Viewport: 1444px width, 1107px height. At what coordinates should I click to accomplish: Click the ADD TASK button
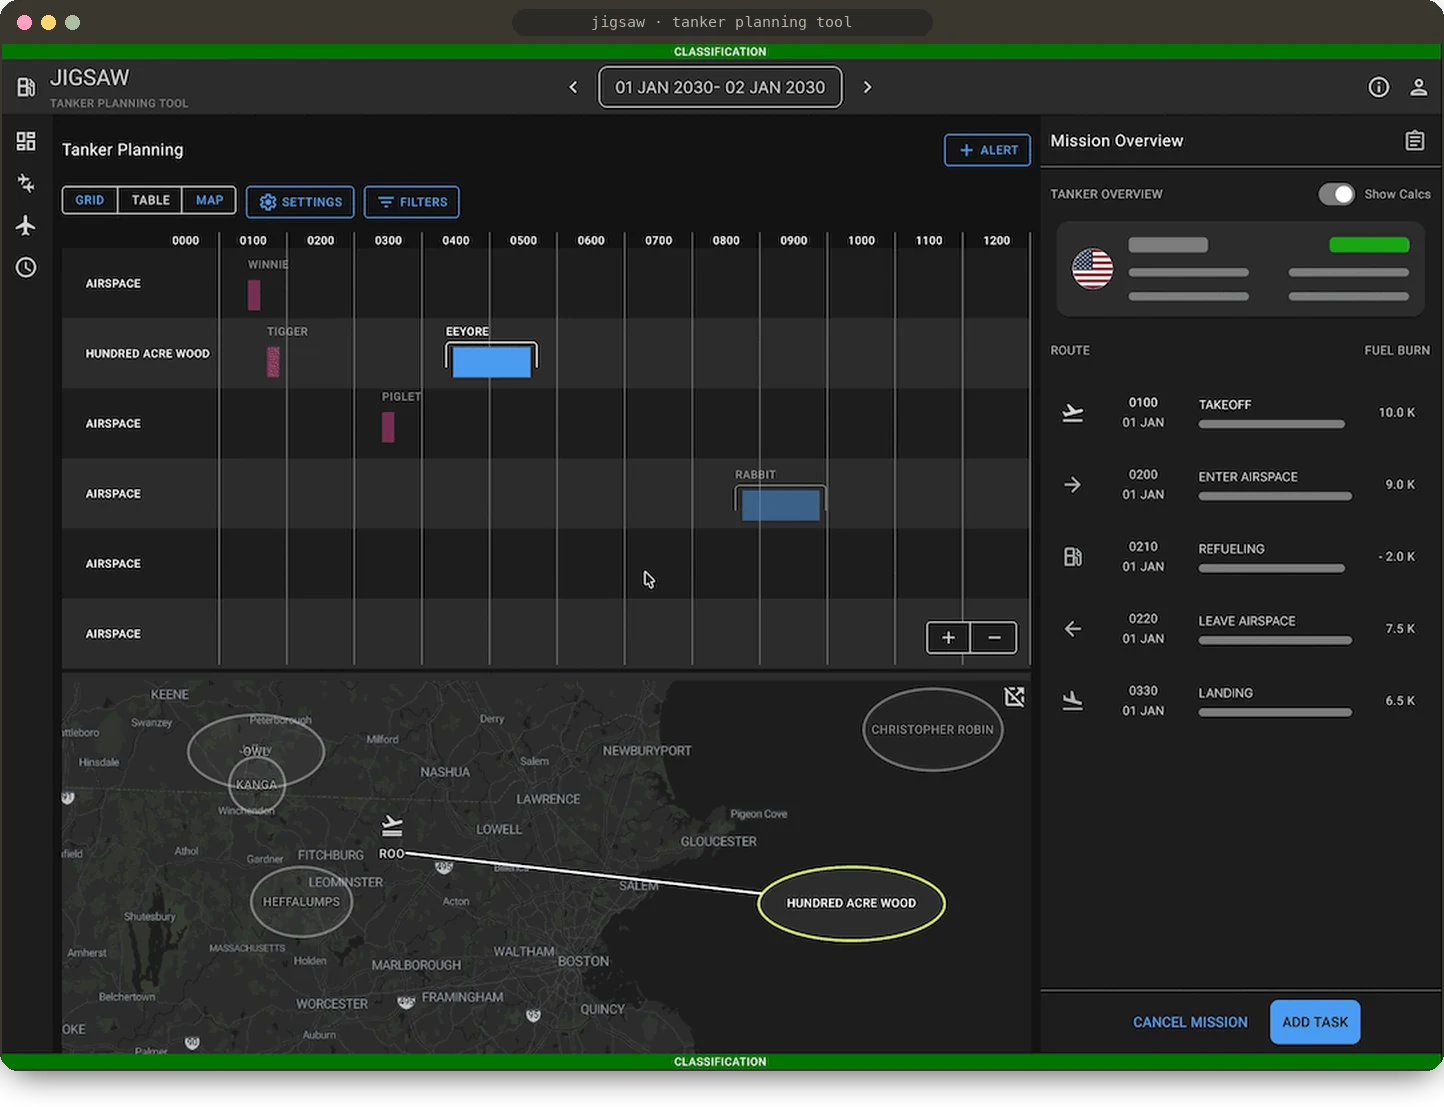coord(1315,1022)
